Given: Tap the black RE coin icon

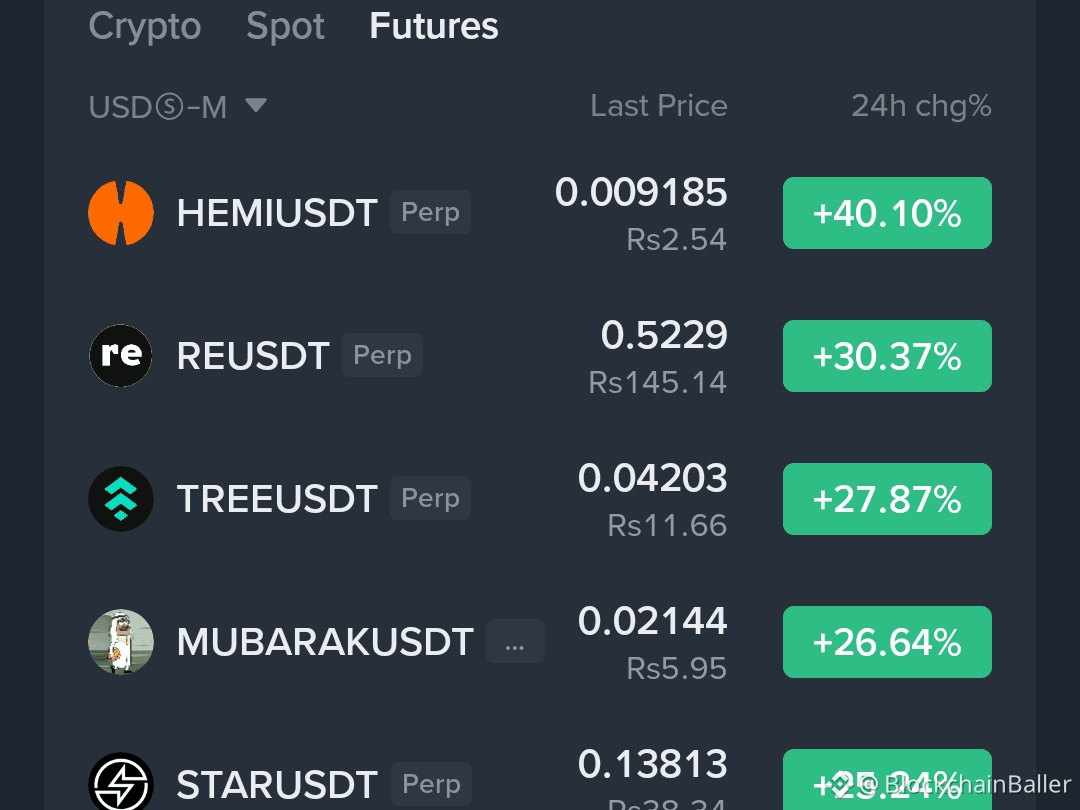Looking at the screenshot, I should pyautogui.click(x=121, y=355).
